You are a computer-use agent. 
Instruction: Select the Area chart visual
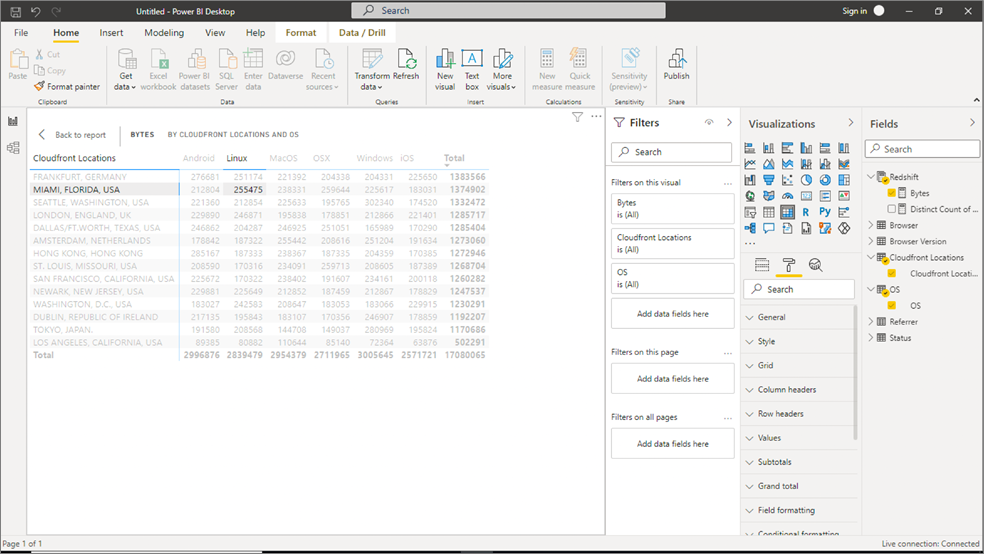pos(769,164)
